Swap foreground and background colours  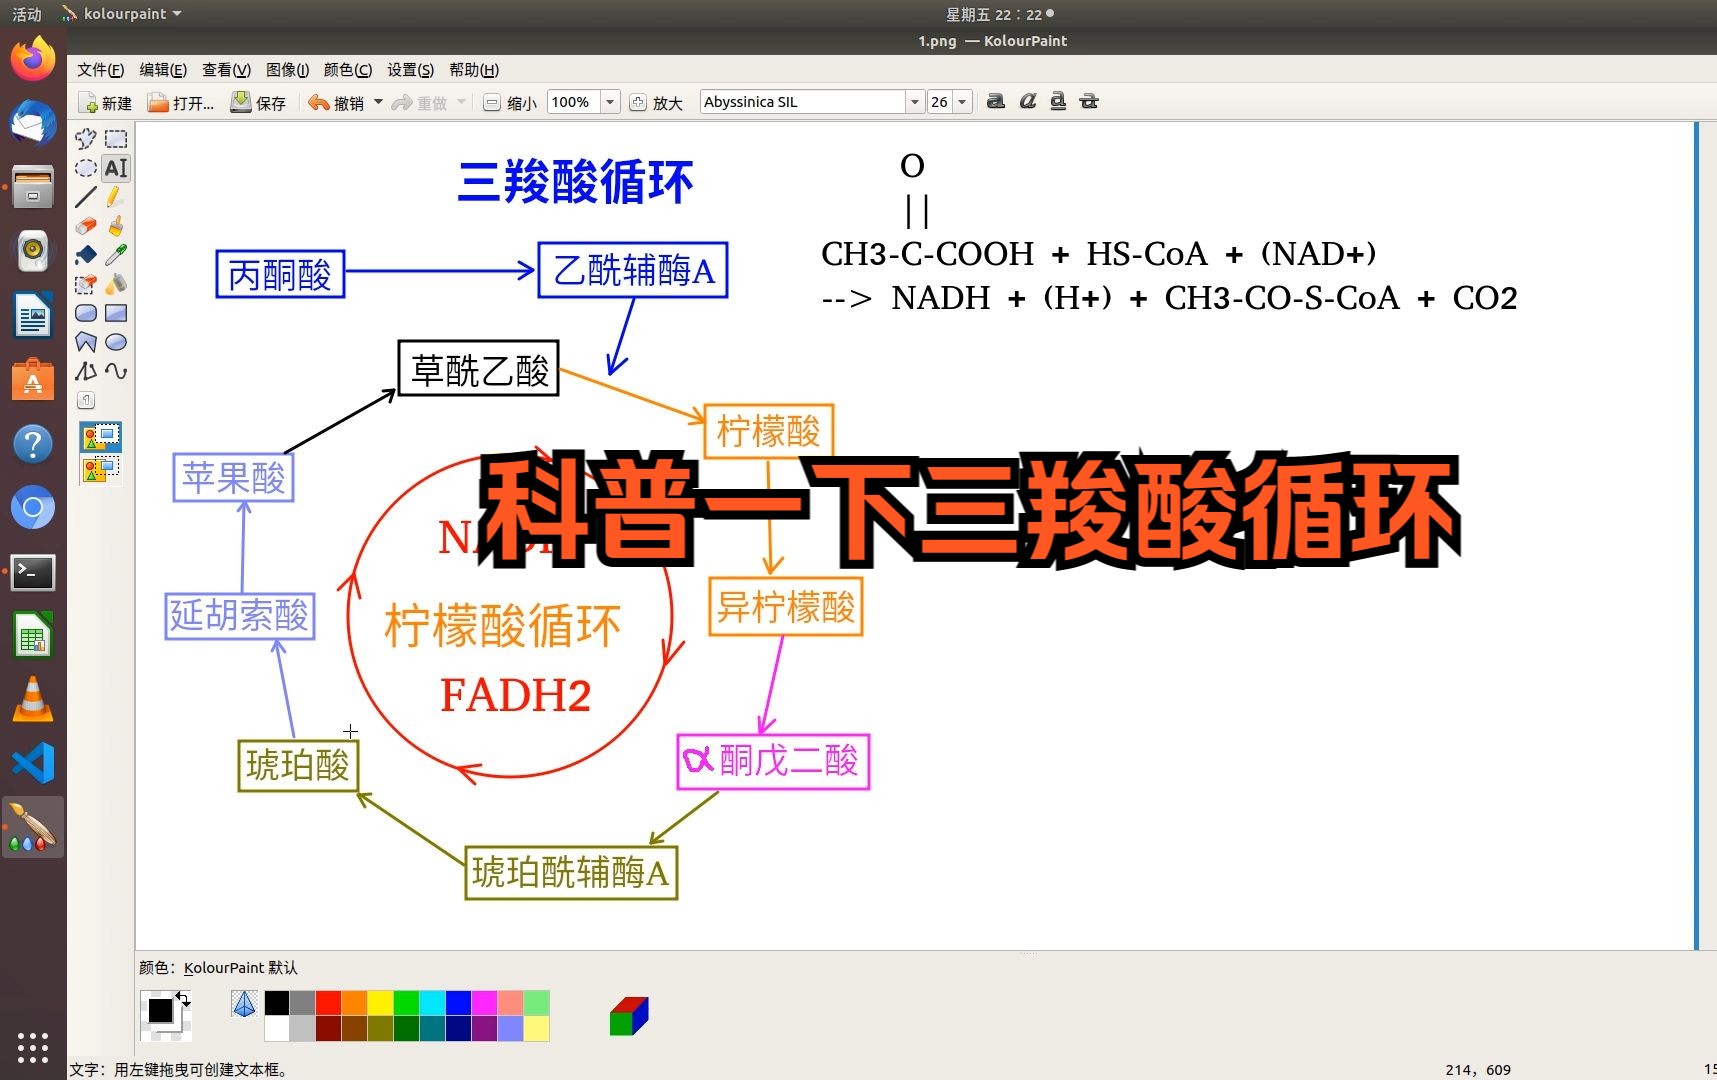183,998
